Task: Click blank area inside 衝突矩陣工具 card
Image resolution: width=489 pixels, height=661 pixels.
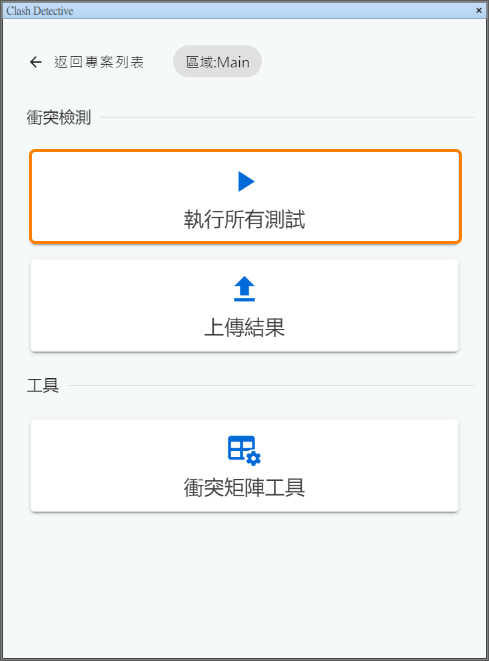Action: [x=105, y=466]
